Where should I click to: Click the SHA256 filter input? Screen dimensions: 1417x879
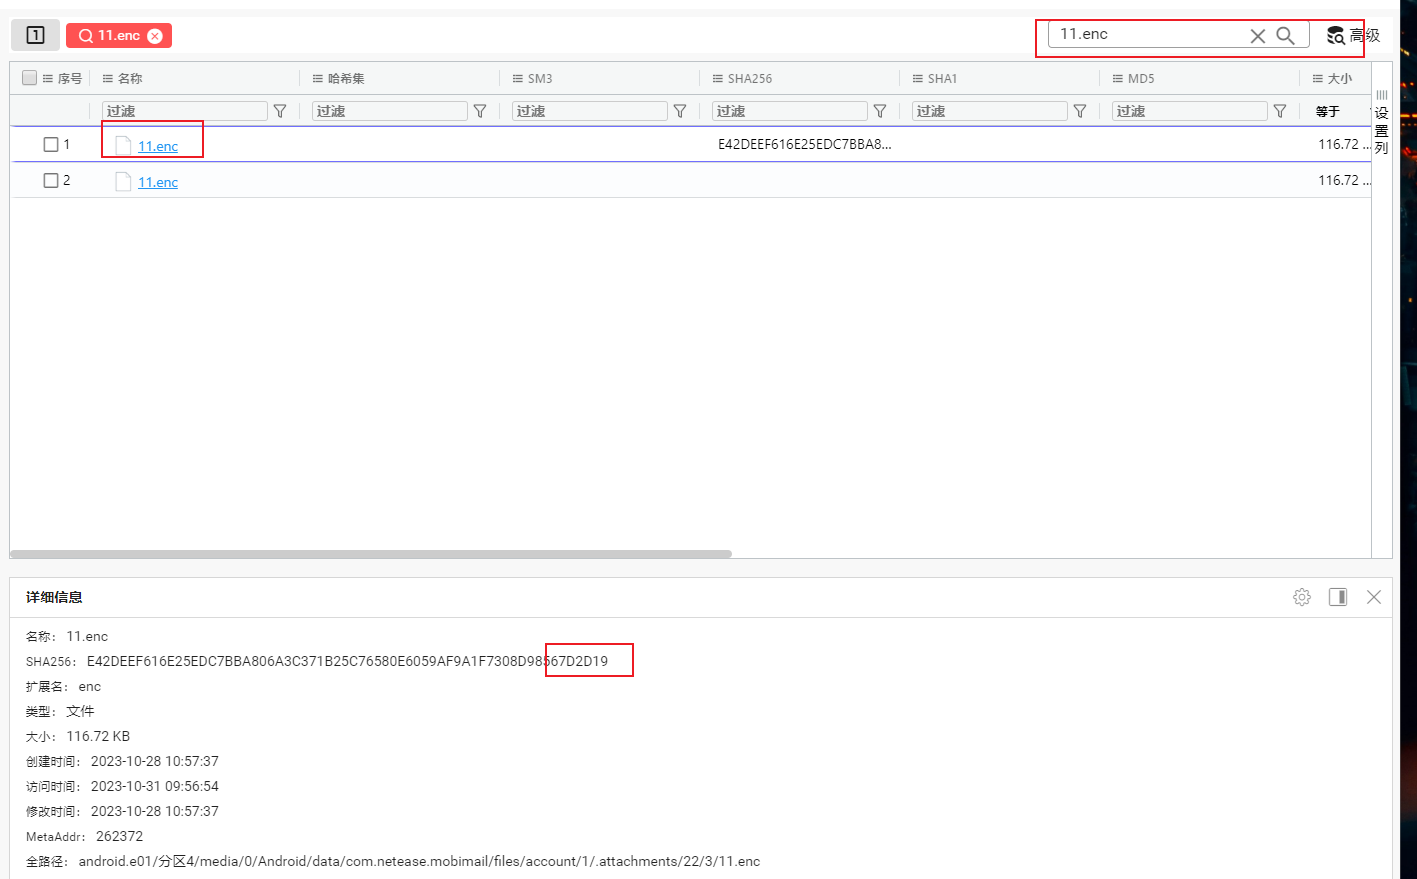click(790, 111)
